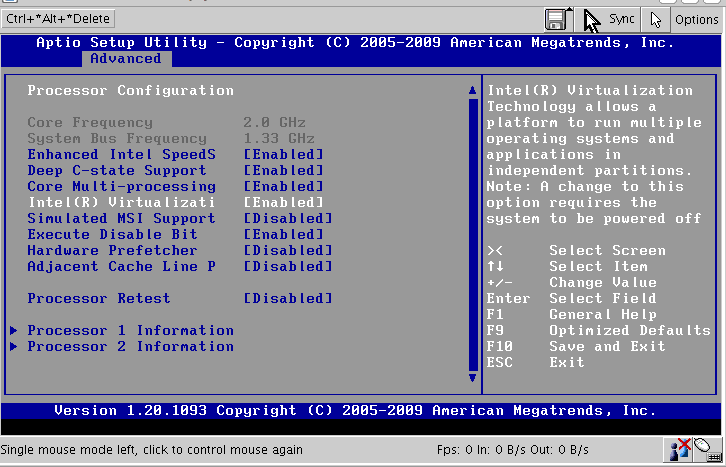Toggle the Intel(R) Virtualization Enabled value
This screenshot has width=726, height=467.
283,202
